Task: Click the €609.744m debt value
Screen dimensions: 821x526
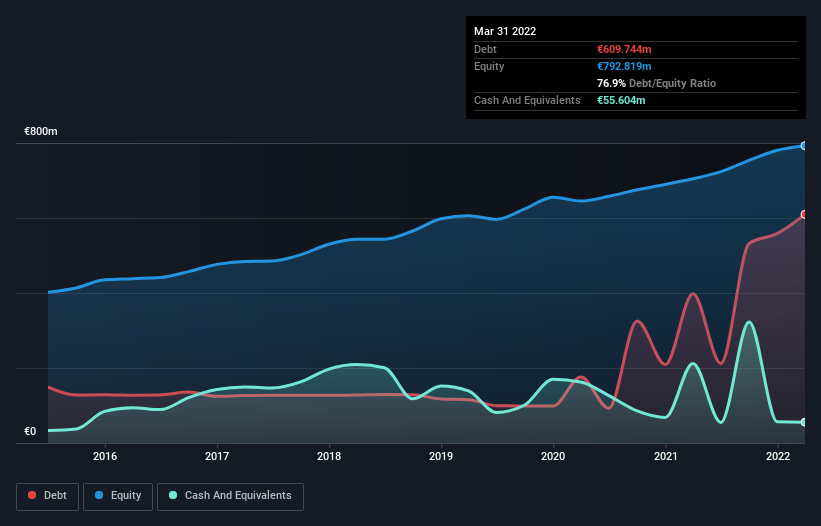Action: coord(624,49)
